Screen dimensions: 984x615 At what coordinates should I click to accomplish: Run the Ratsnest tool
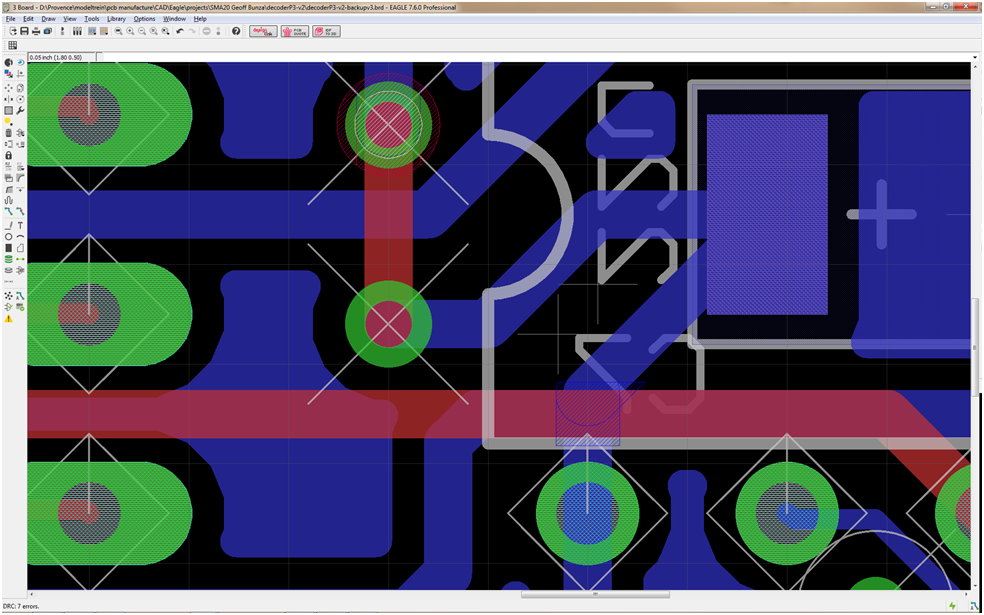pos(9,295)
